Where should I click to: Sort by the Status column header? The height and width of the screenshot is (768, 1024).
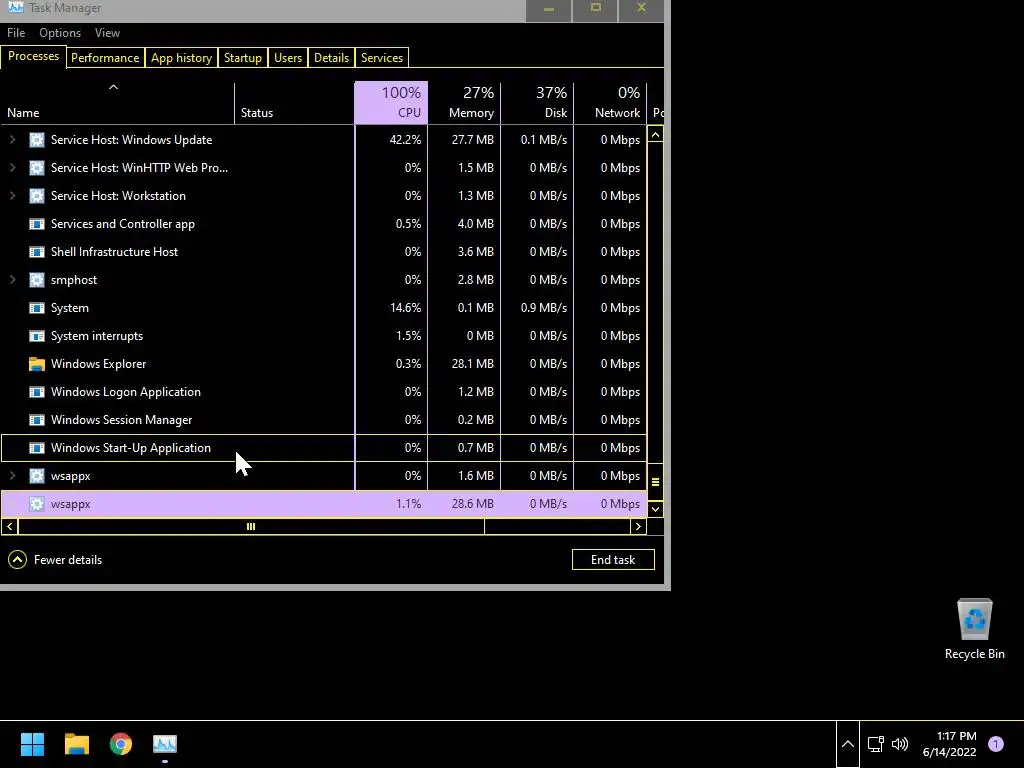click(x=295, y=103)
